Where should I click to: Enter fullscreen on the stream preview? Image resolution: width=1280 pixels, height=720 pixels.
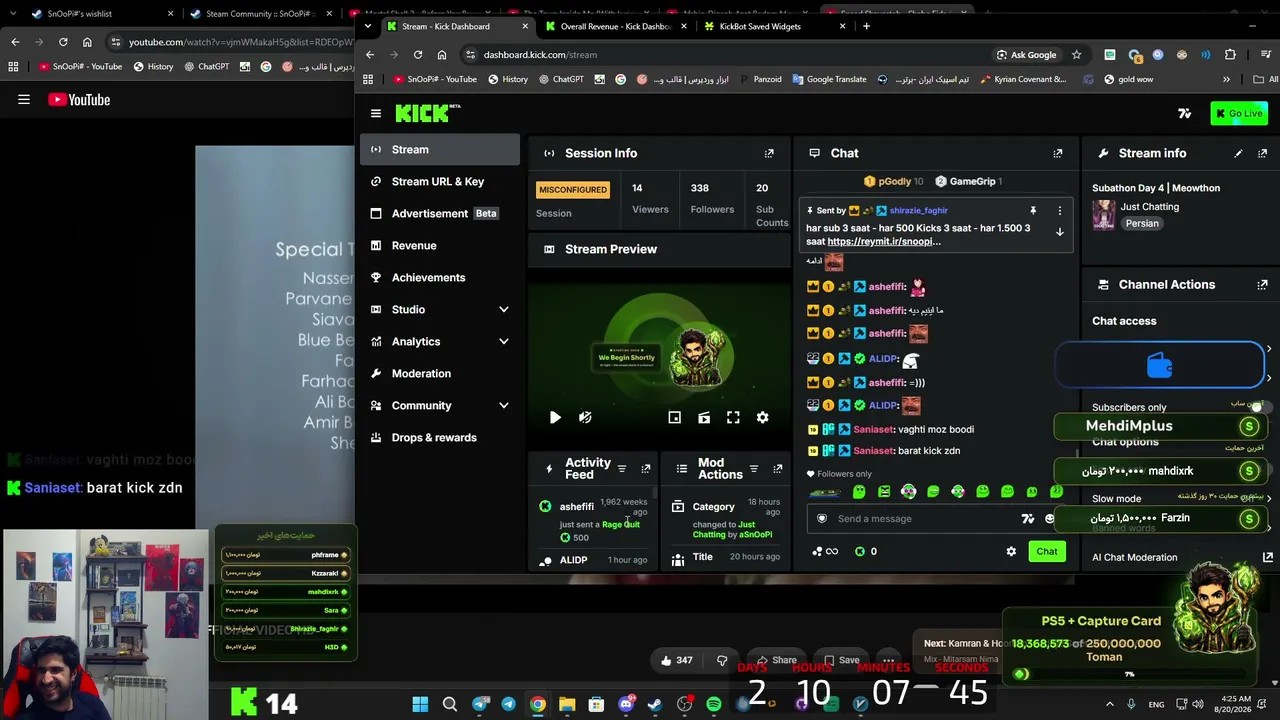click(x=733, y=418)
